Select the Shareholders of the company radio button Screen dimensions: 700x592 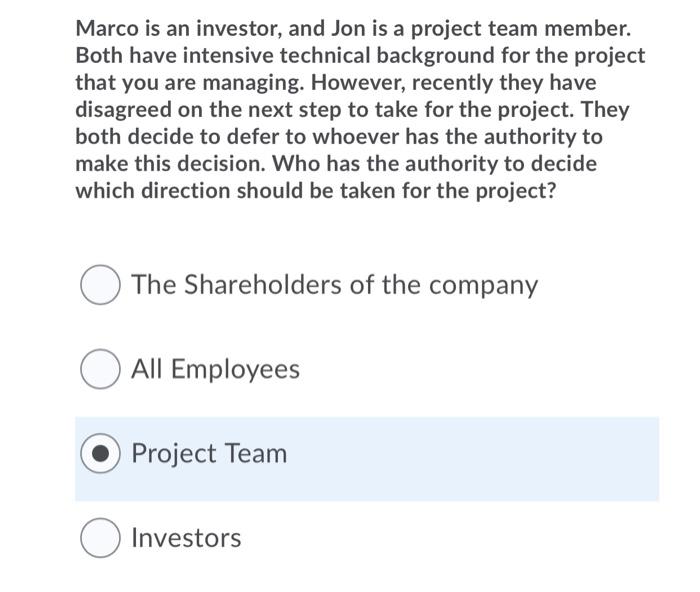pyautogui.click(x=100, y=285)
